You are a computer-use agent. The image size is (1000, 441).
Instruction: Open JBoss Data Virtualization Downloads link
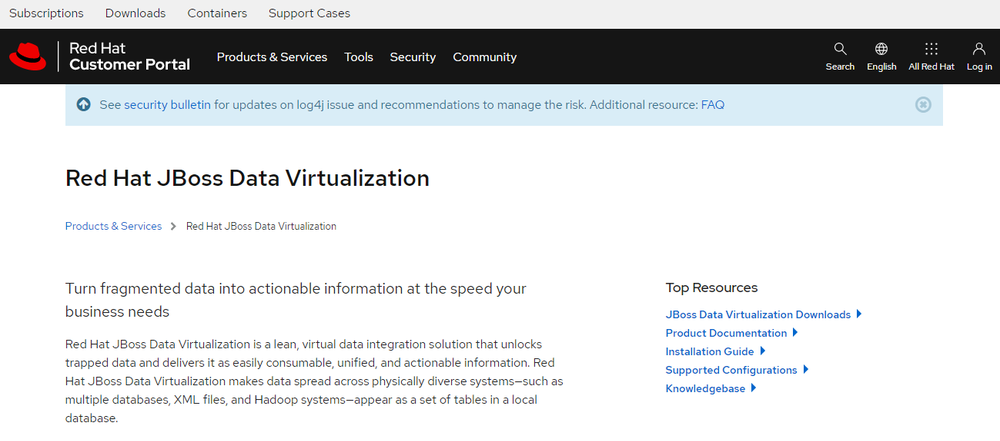758,315
